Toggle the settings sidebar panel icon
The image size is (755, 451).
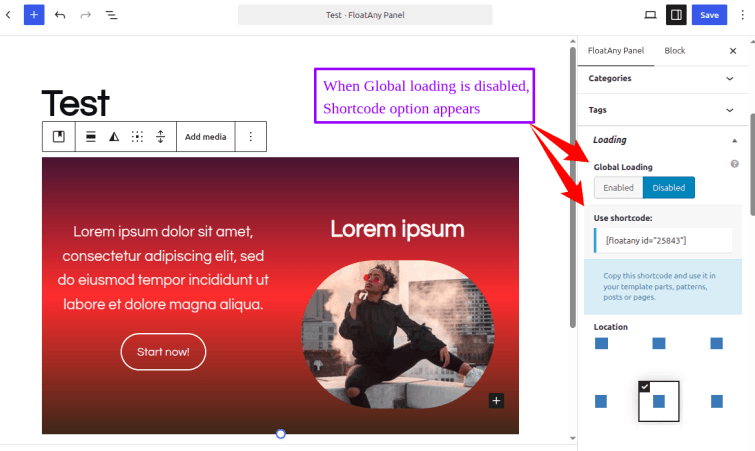(x=676, y=15)
